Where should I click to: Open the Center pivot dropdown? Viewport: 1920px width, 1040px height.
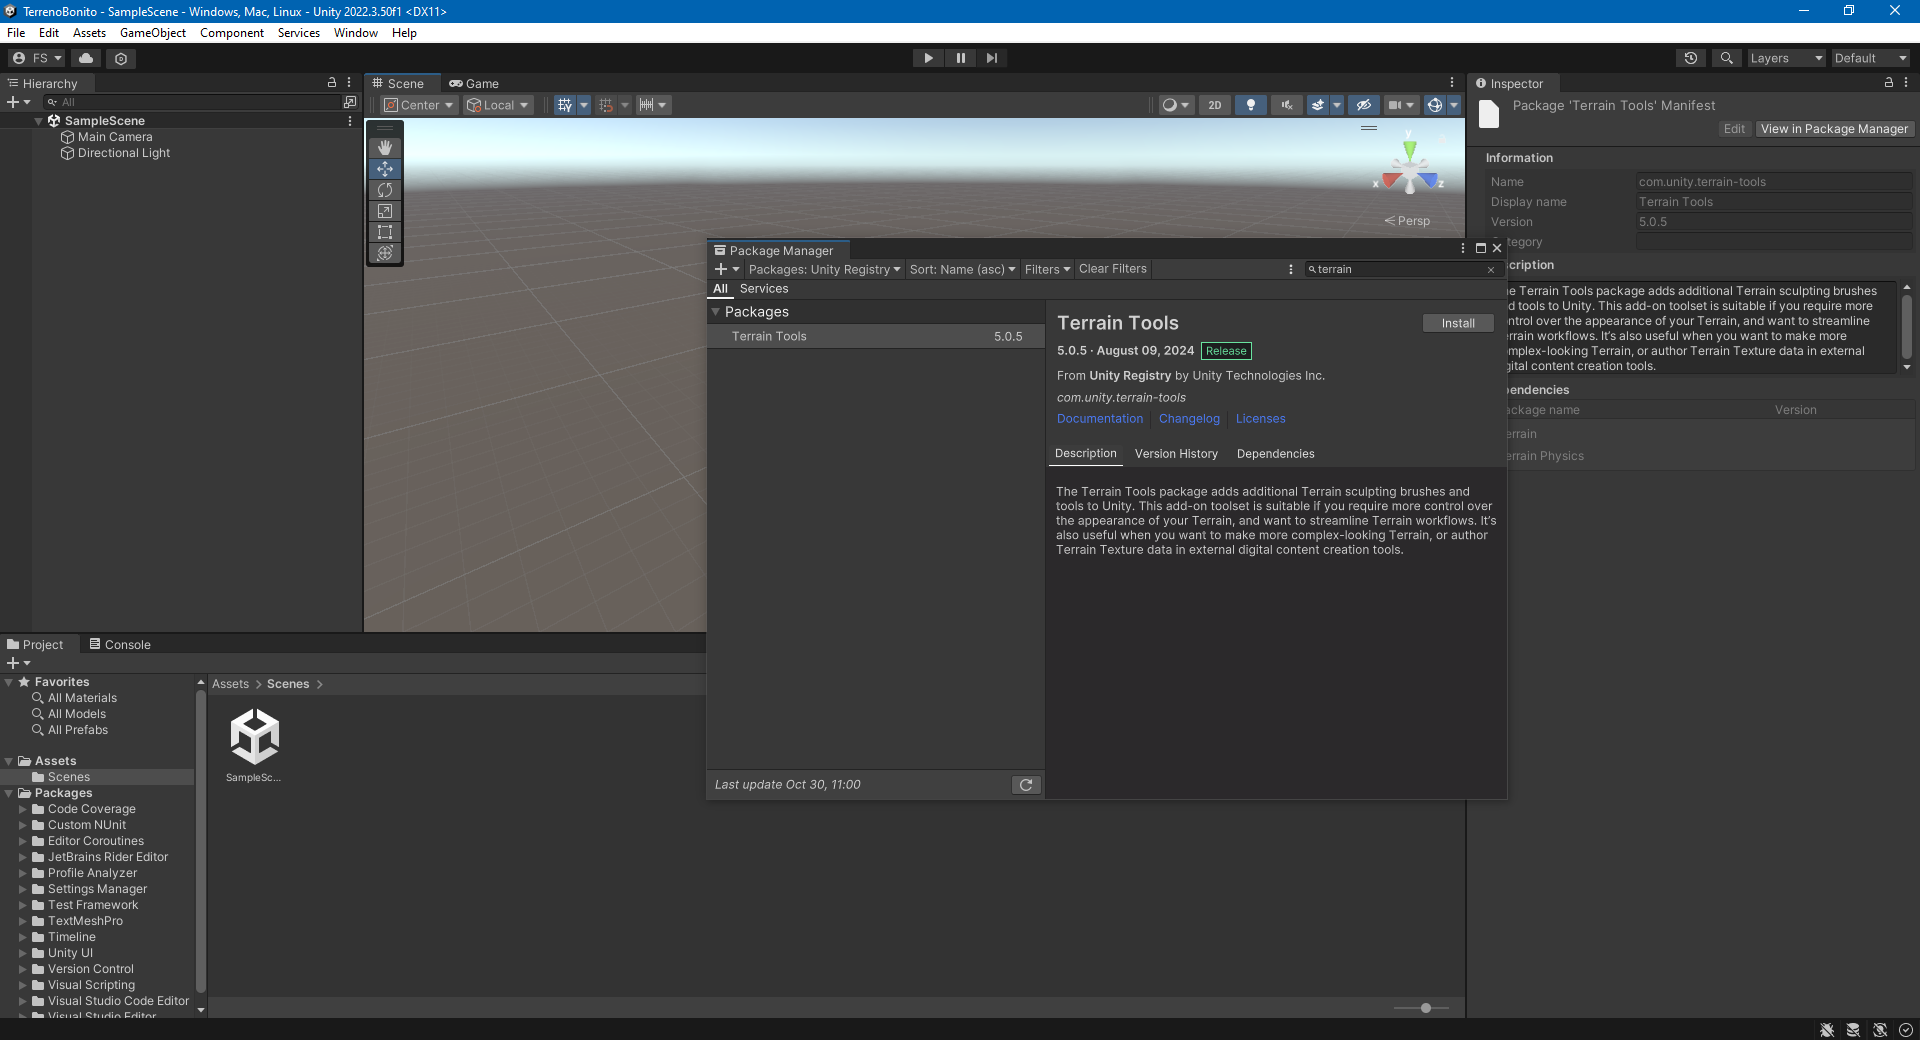pyautogui.click(x=419, y=105)
